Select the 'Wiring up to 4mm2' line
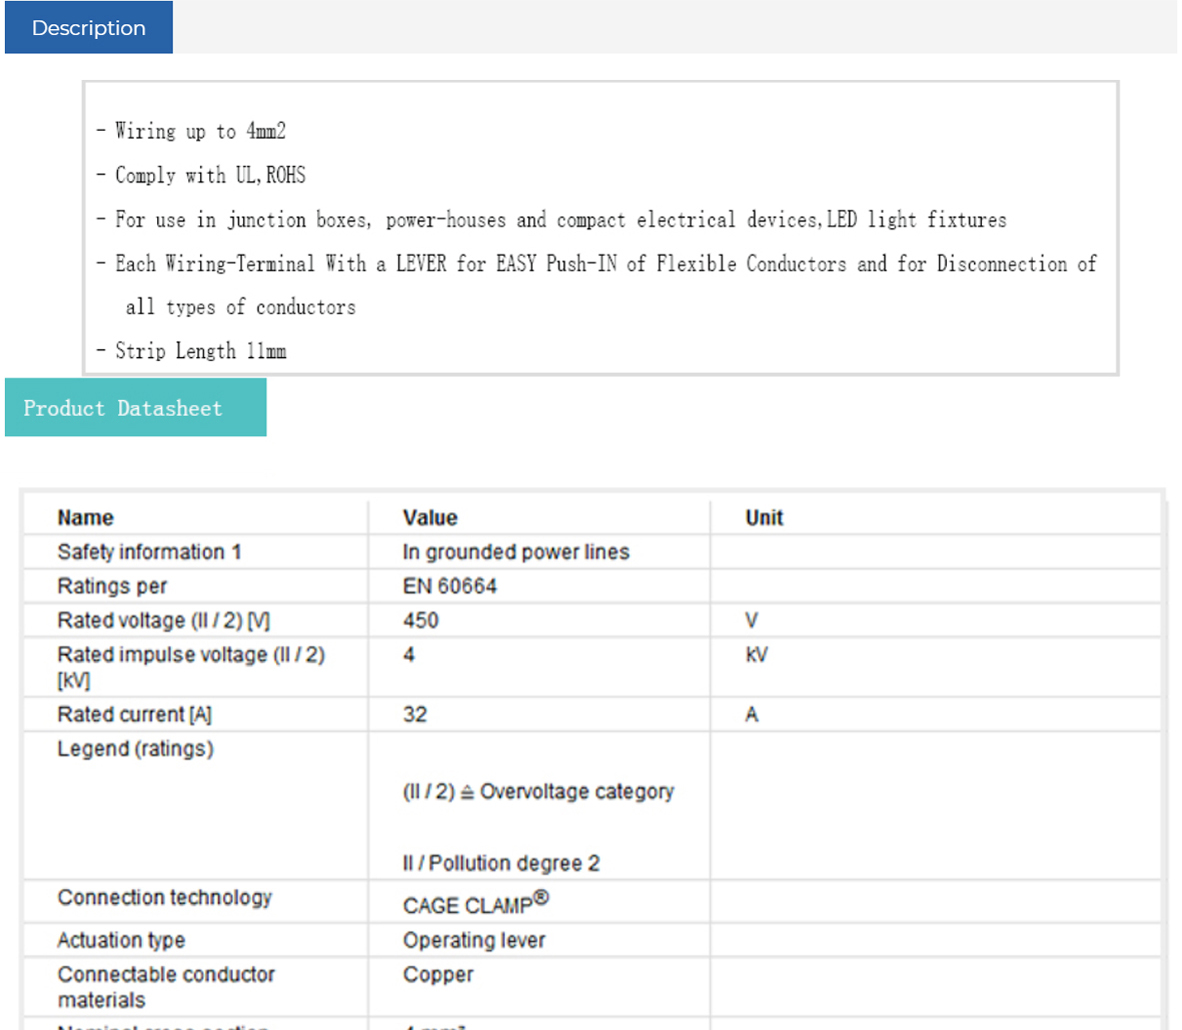 click(199, 131)
